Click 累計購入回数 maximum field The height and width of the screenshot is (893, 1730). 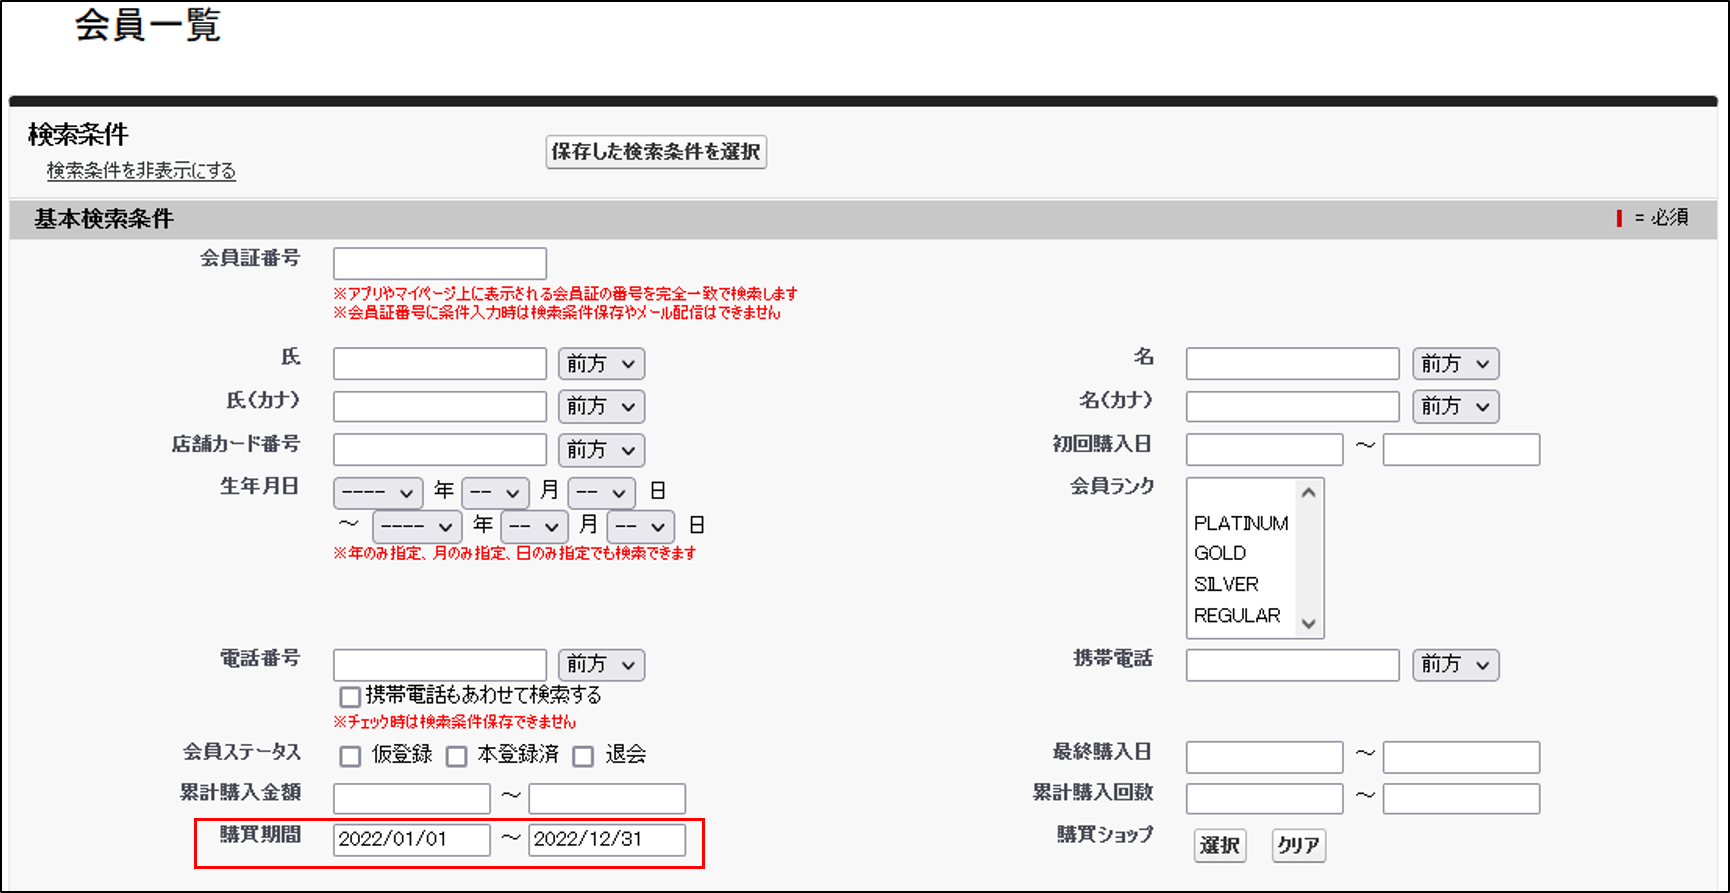point(1461,798)
